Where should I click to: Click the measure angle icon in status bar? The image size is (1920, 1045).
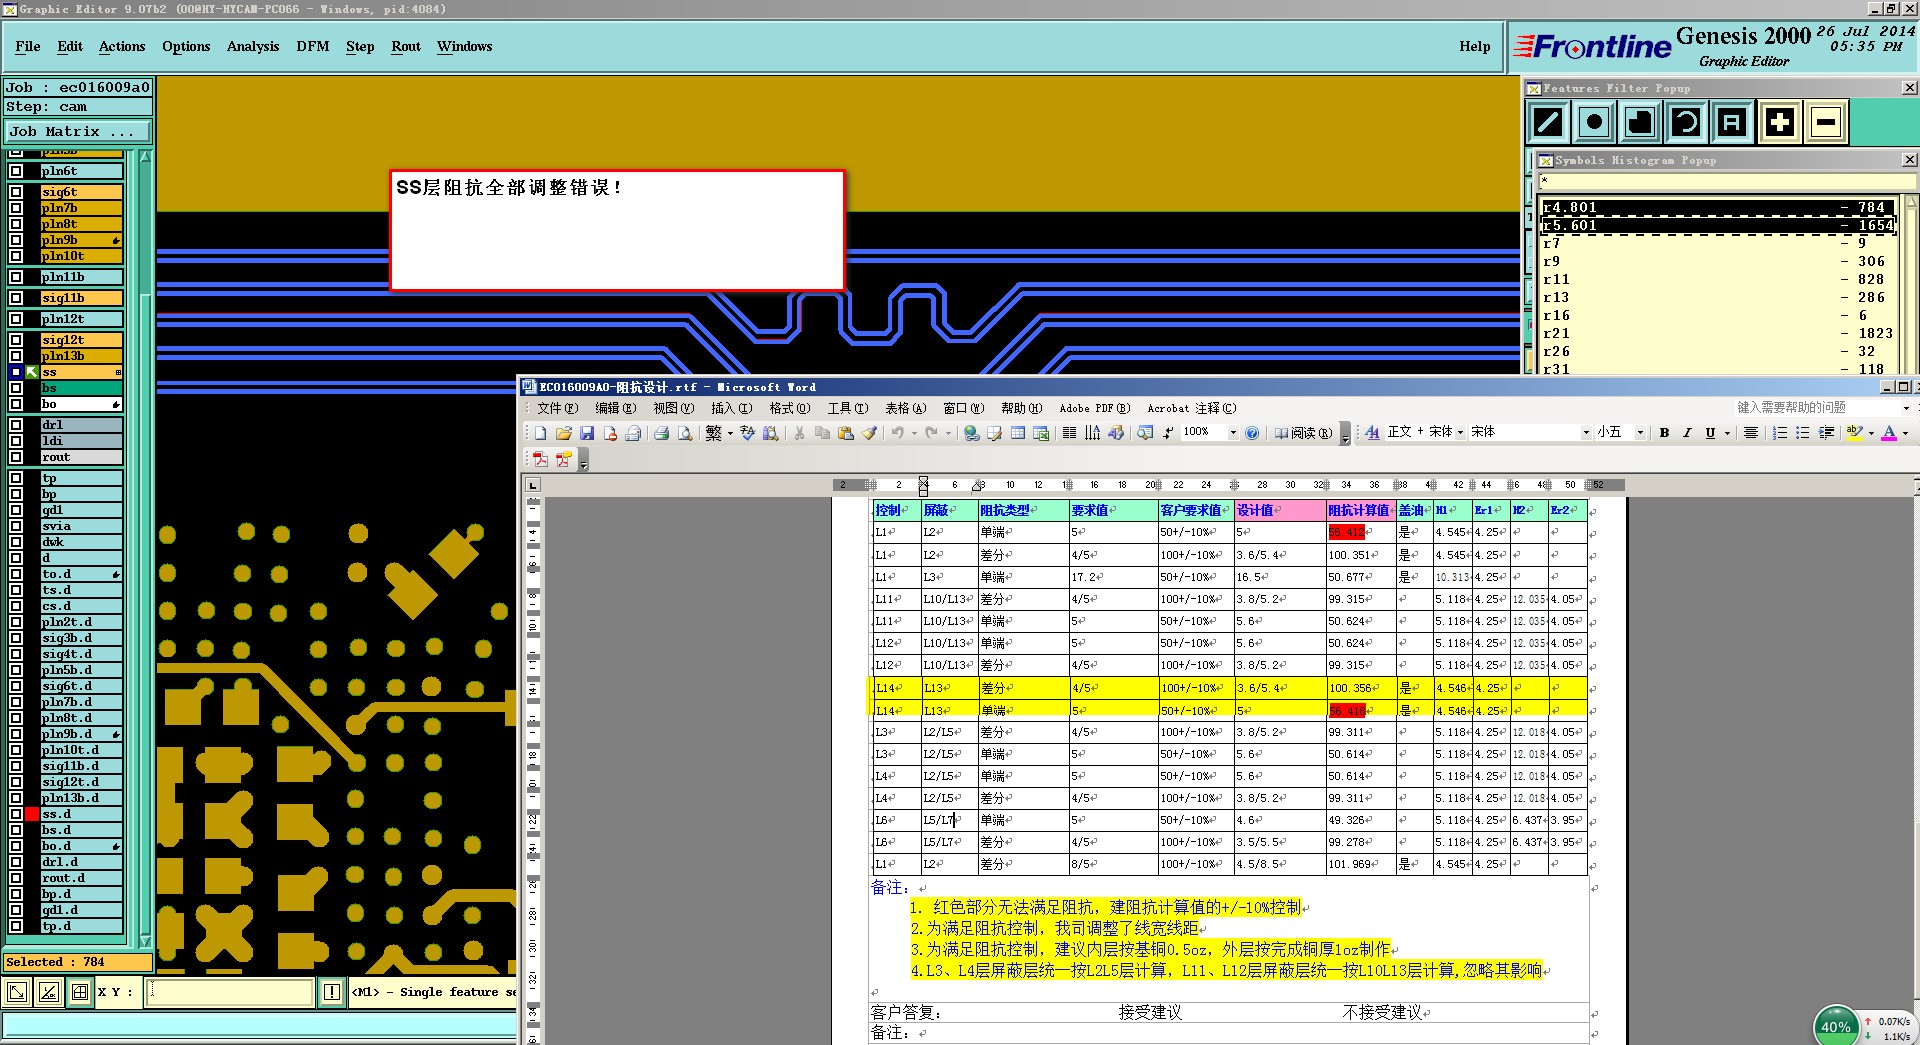point(48,992)
